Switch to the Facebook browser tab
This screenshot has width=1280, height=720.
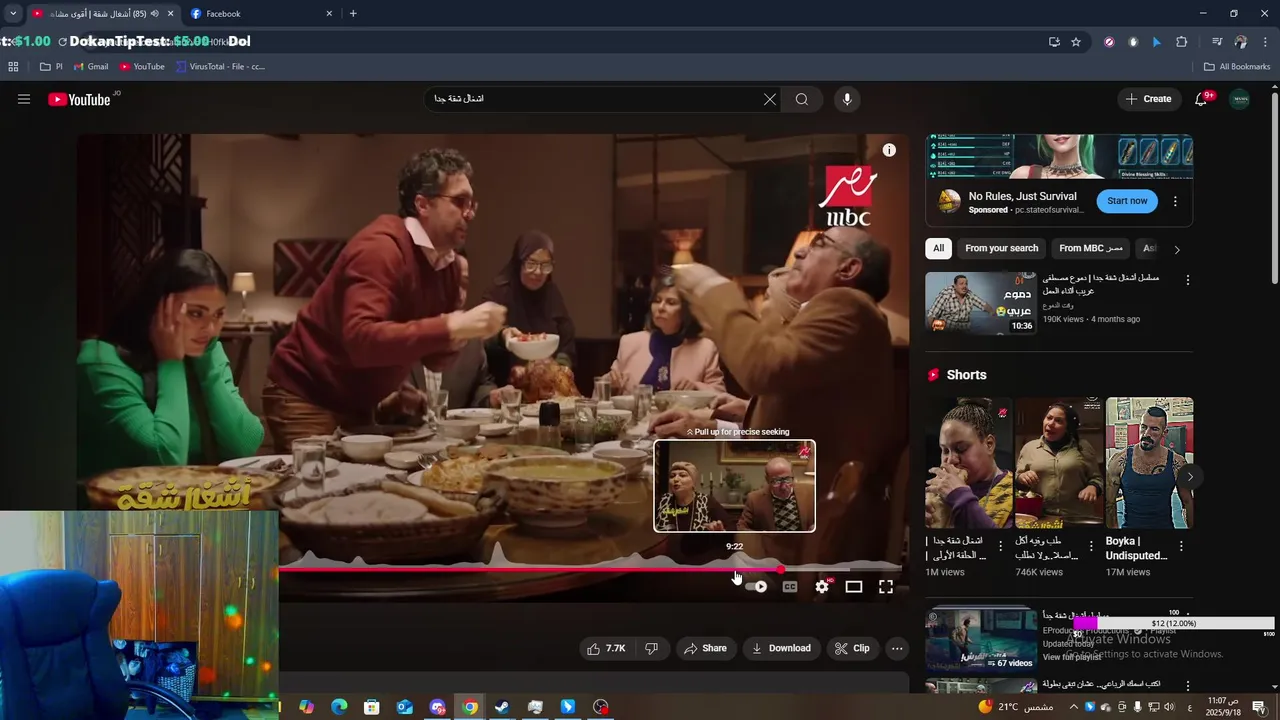click(260, 14)
